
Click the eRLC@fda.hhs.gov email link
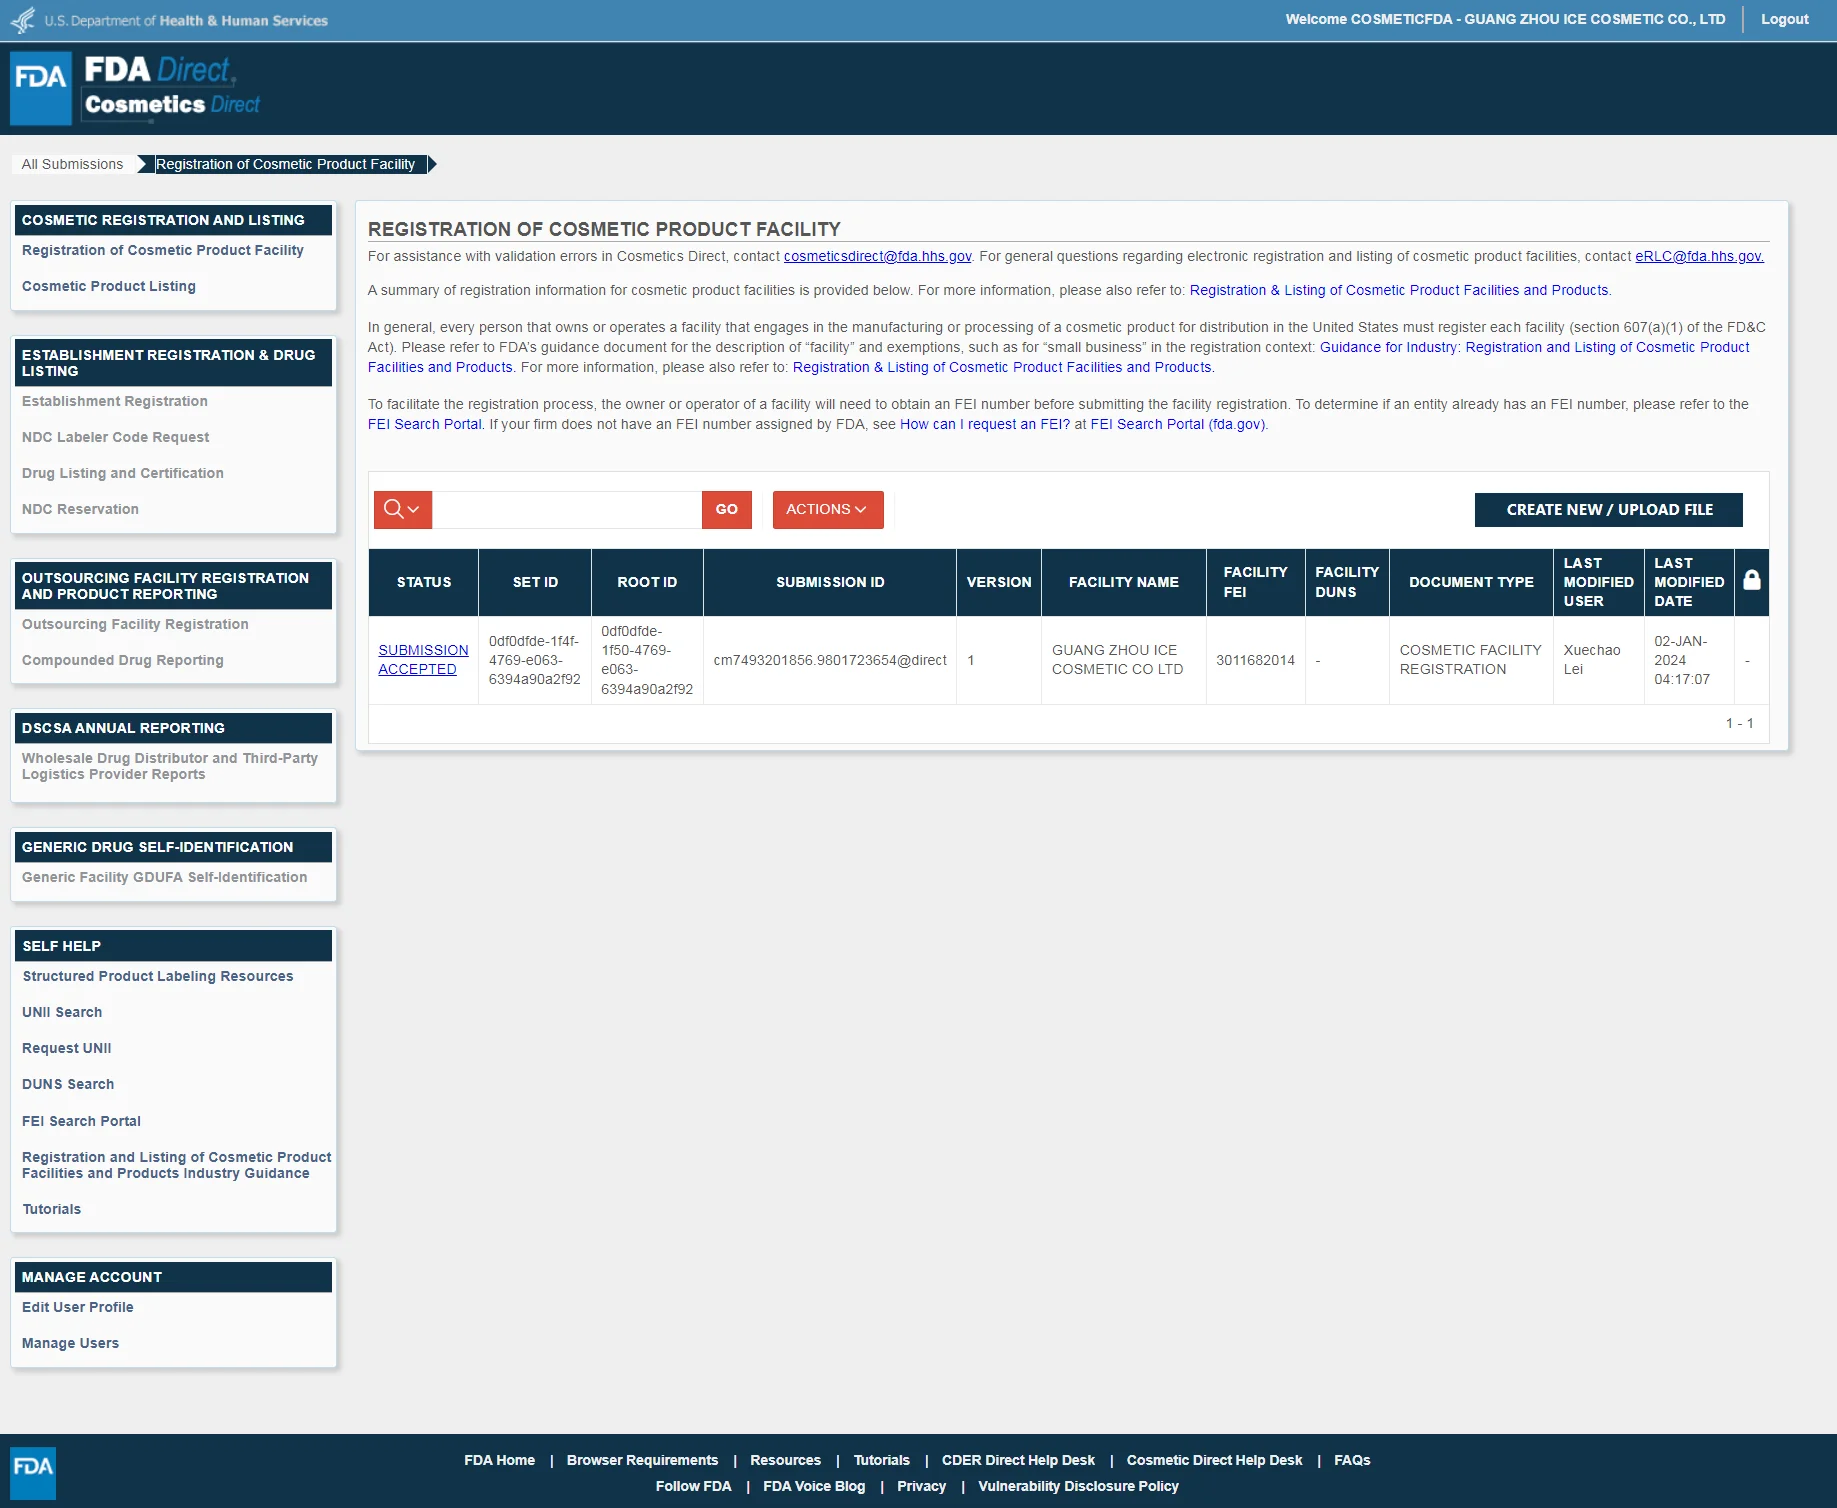coord(1699,256)
